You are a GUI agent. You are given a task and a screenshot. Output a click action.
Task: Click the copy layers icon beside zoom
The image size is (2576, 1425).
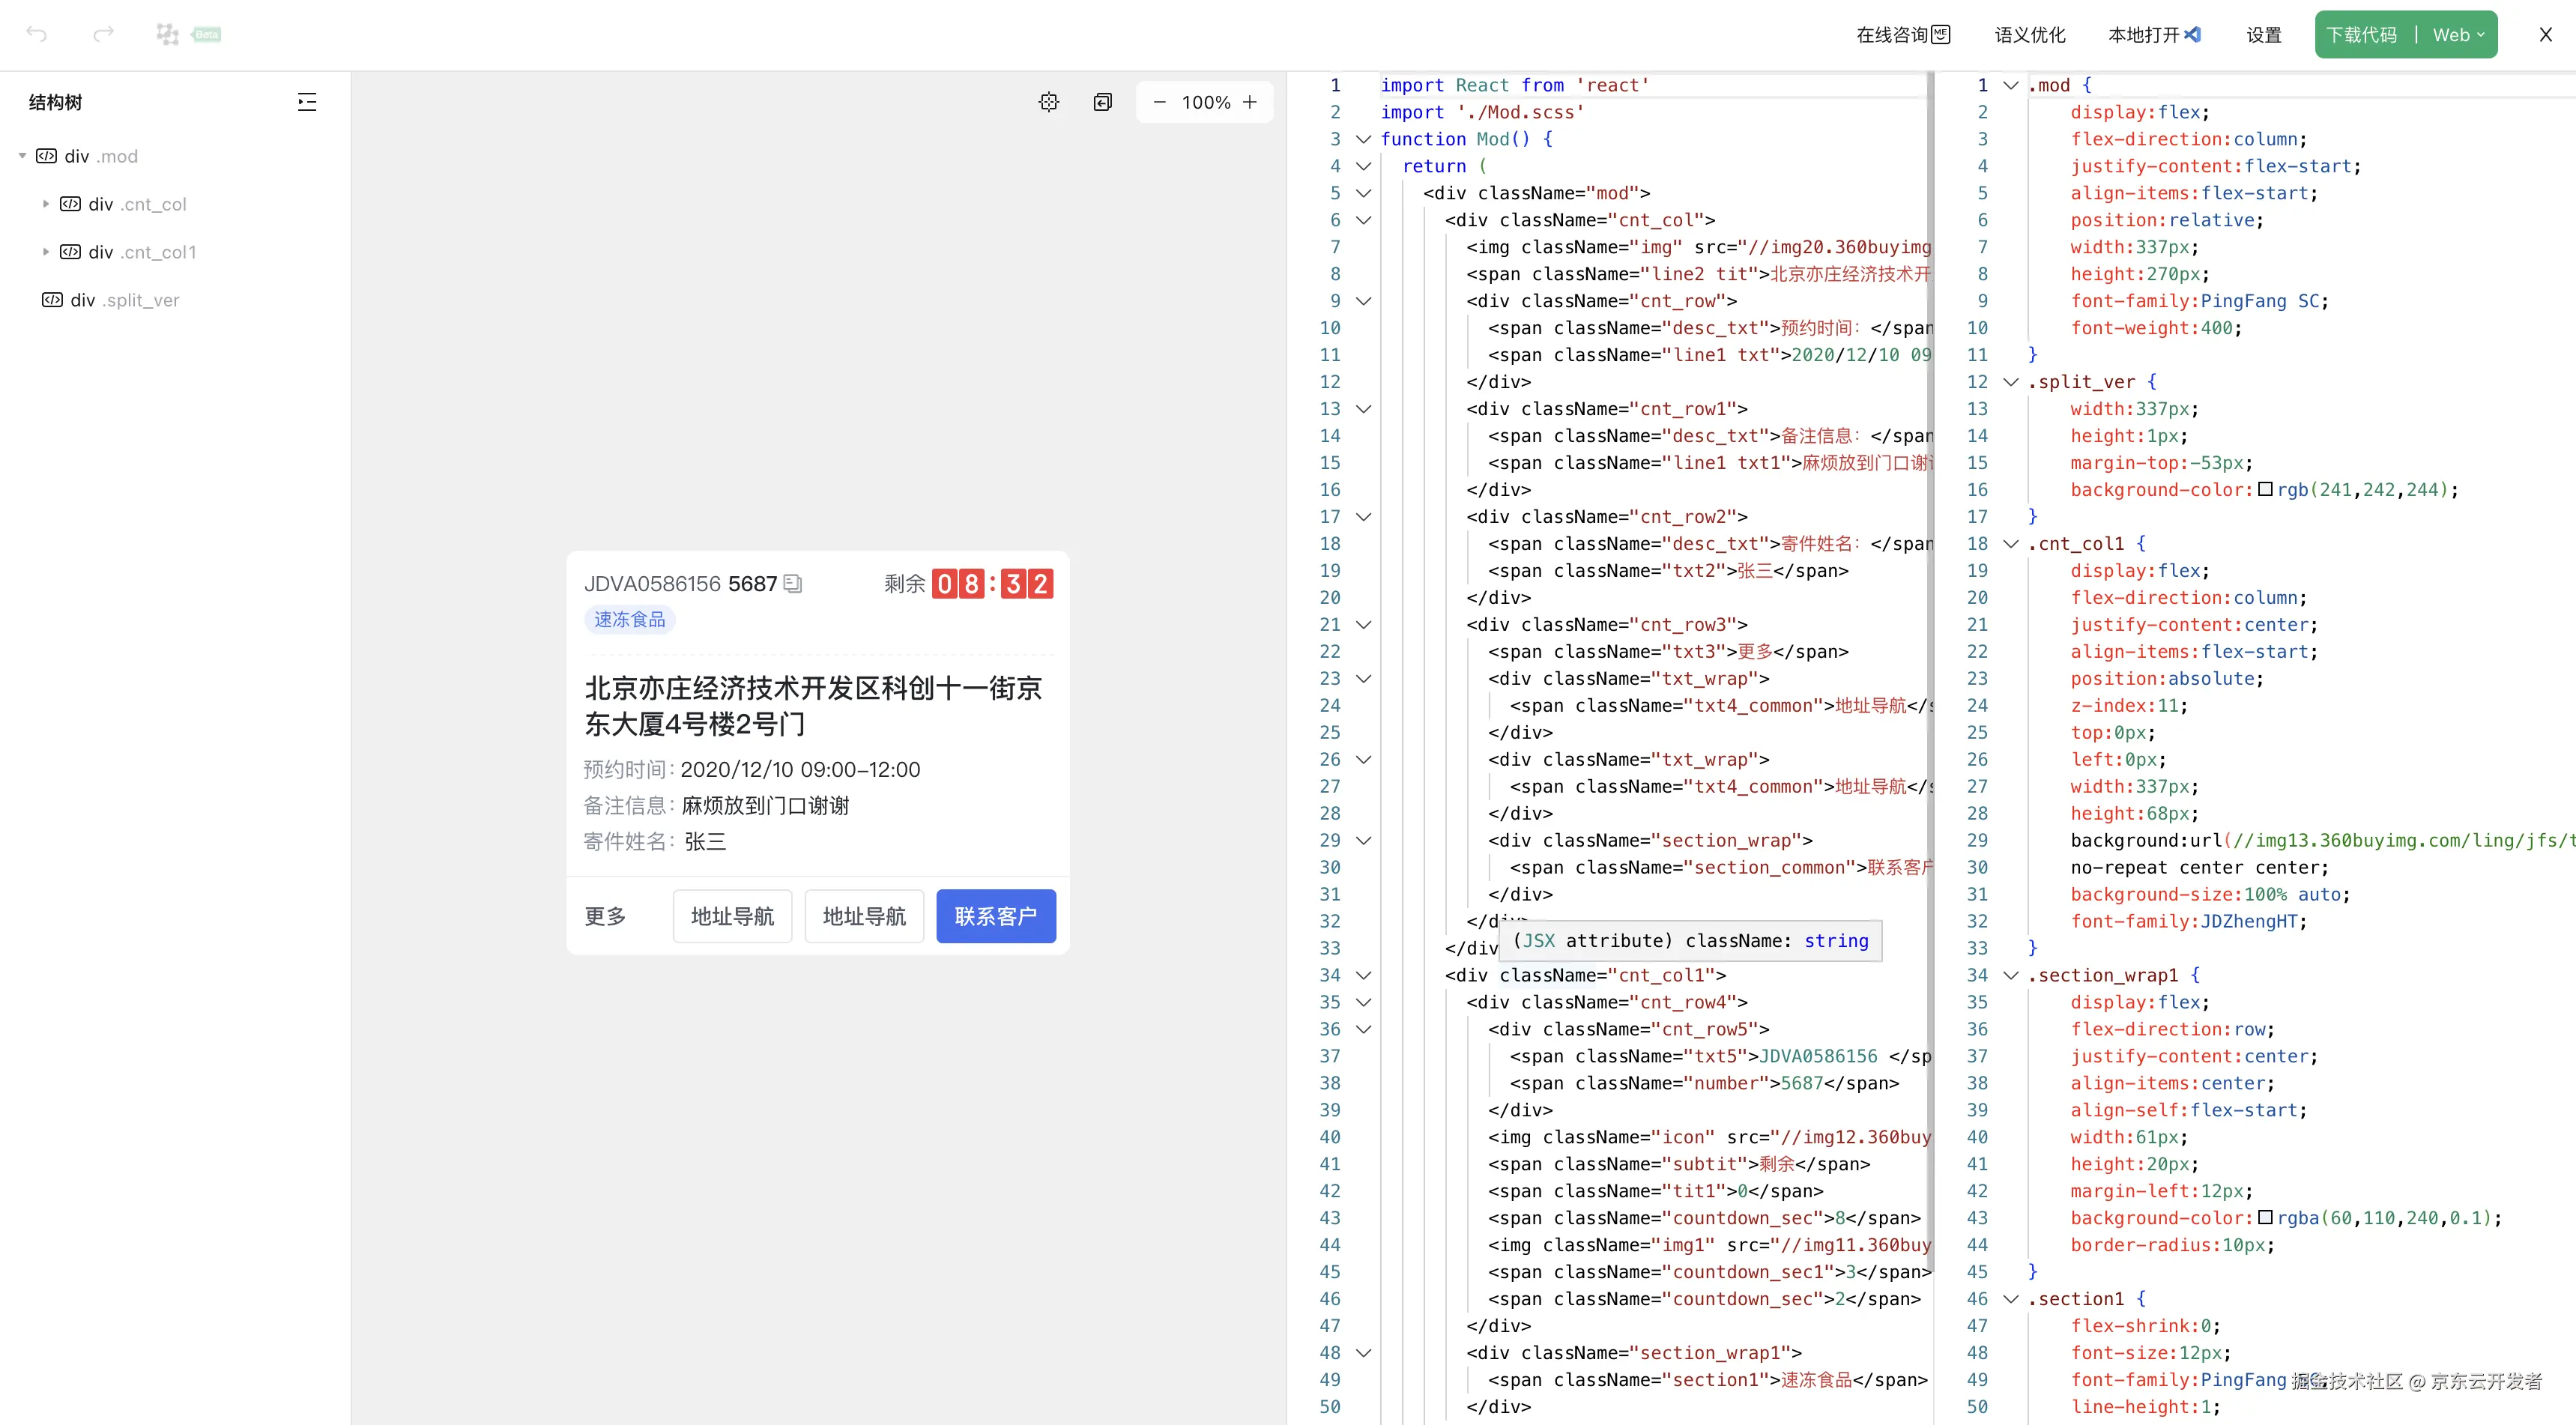(1102, 102)
